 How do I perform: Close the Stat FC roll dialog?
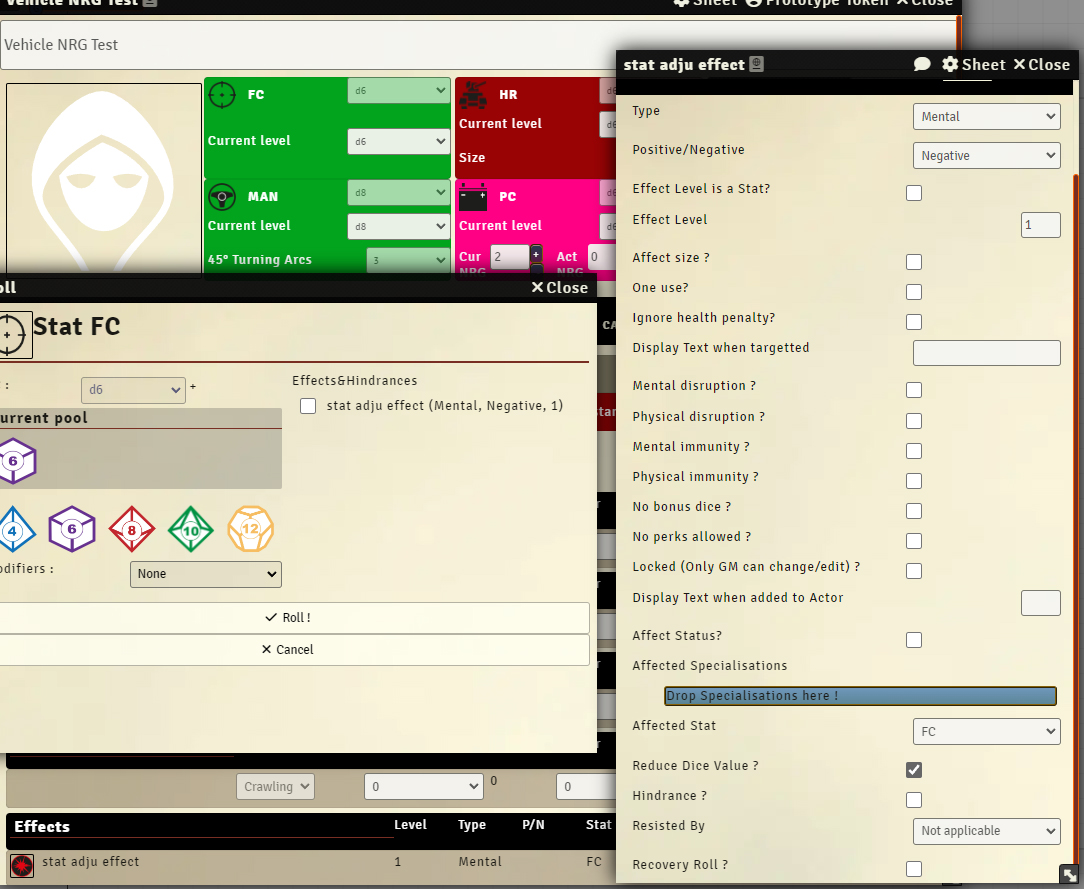tap(559, 288)
